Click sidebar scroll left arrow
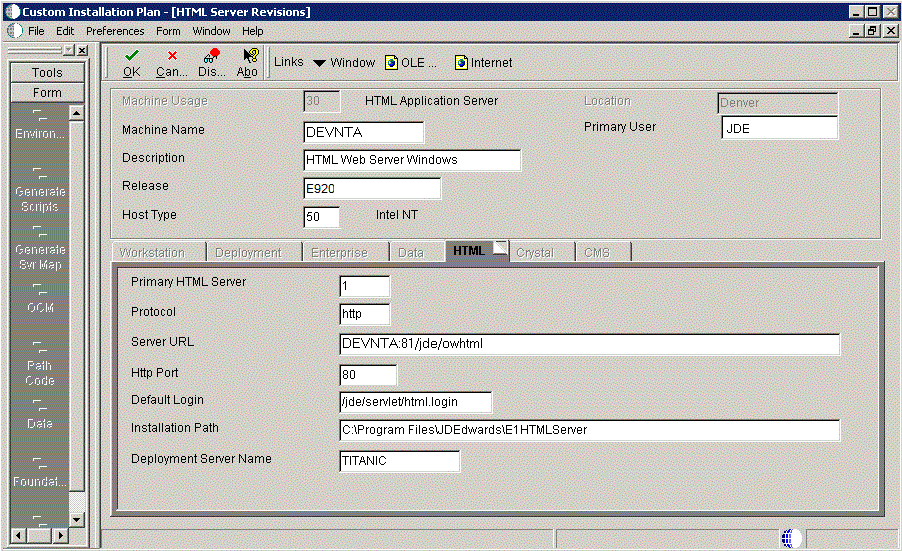Image resolution: width=902 pixels, height=551 pixels. [18, 535]
